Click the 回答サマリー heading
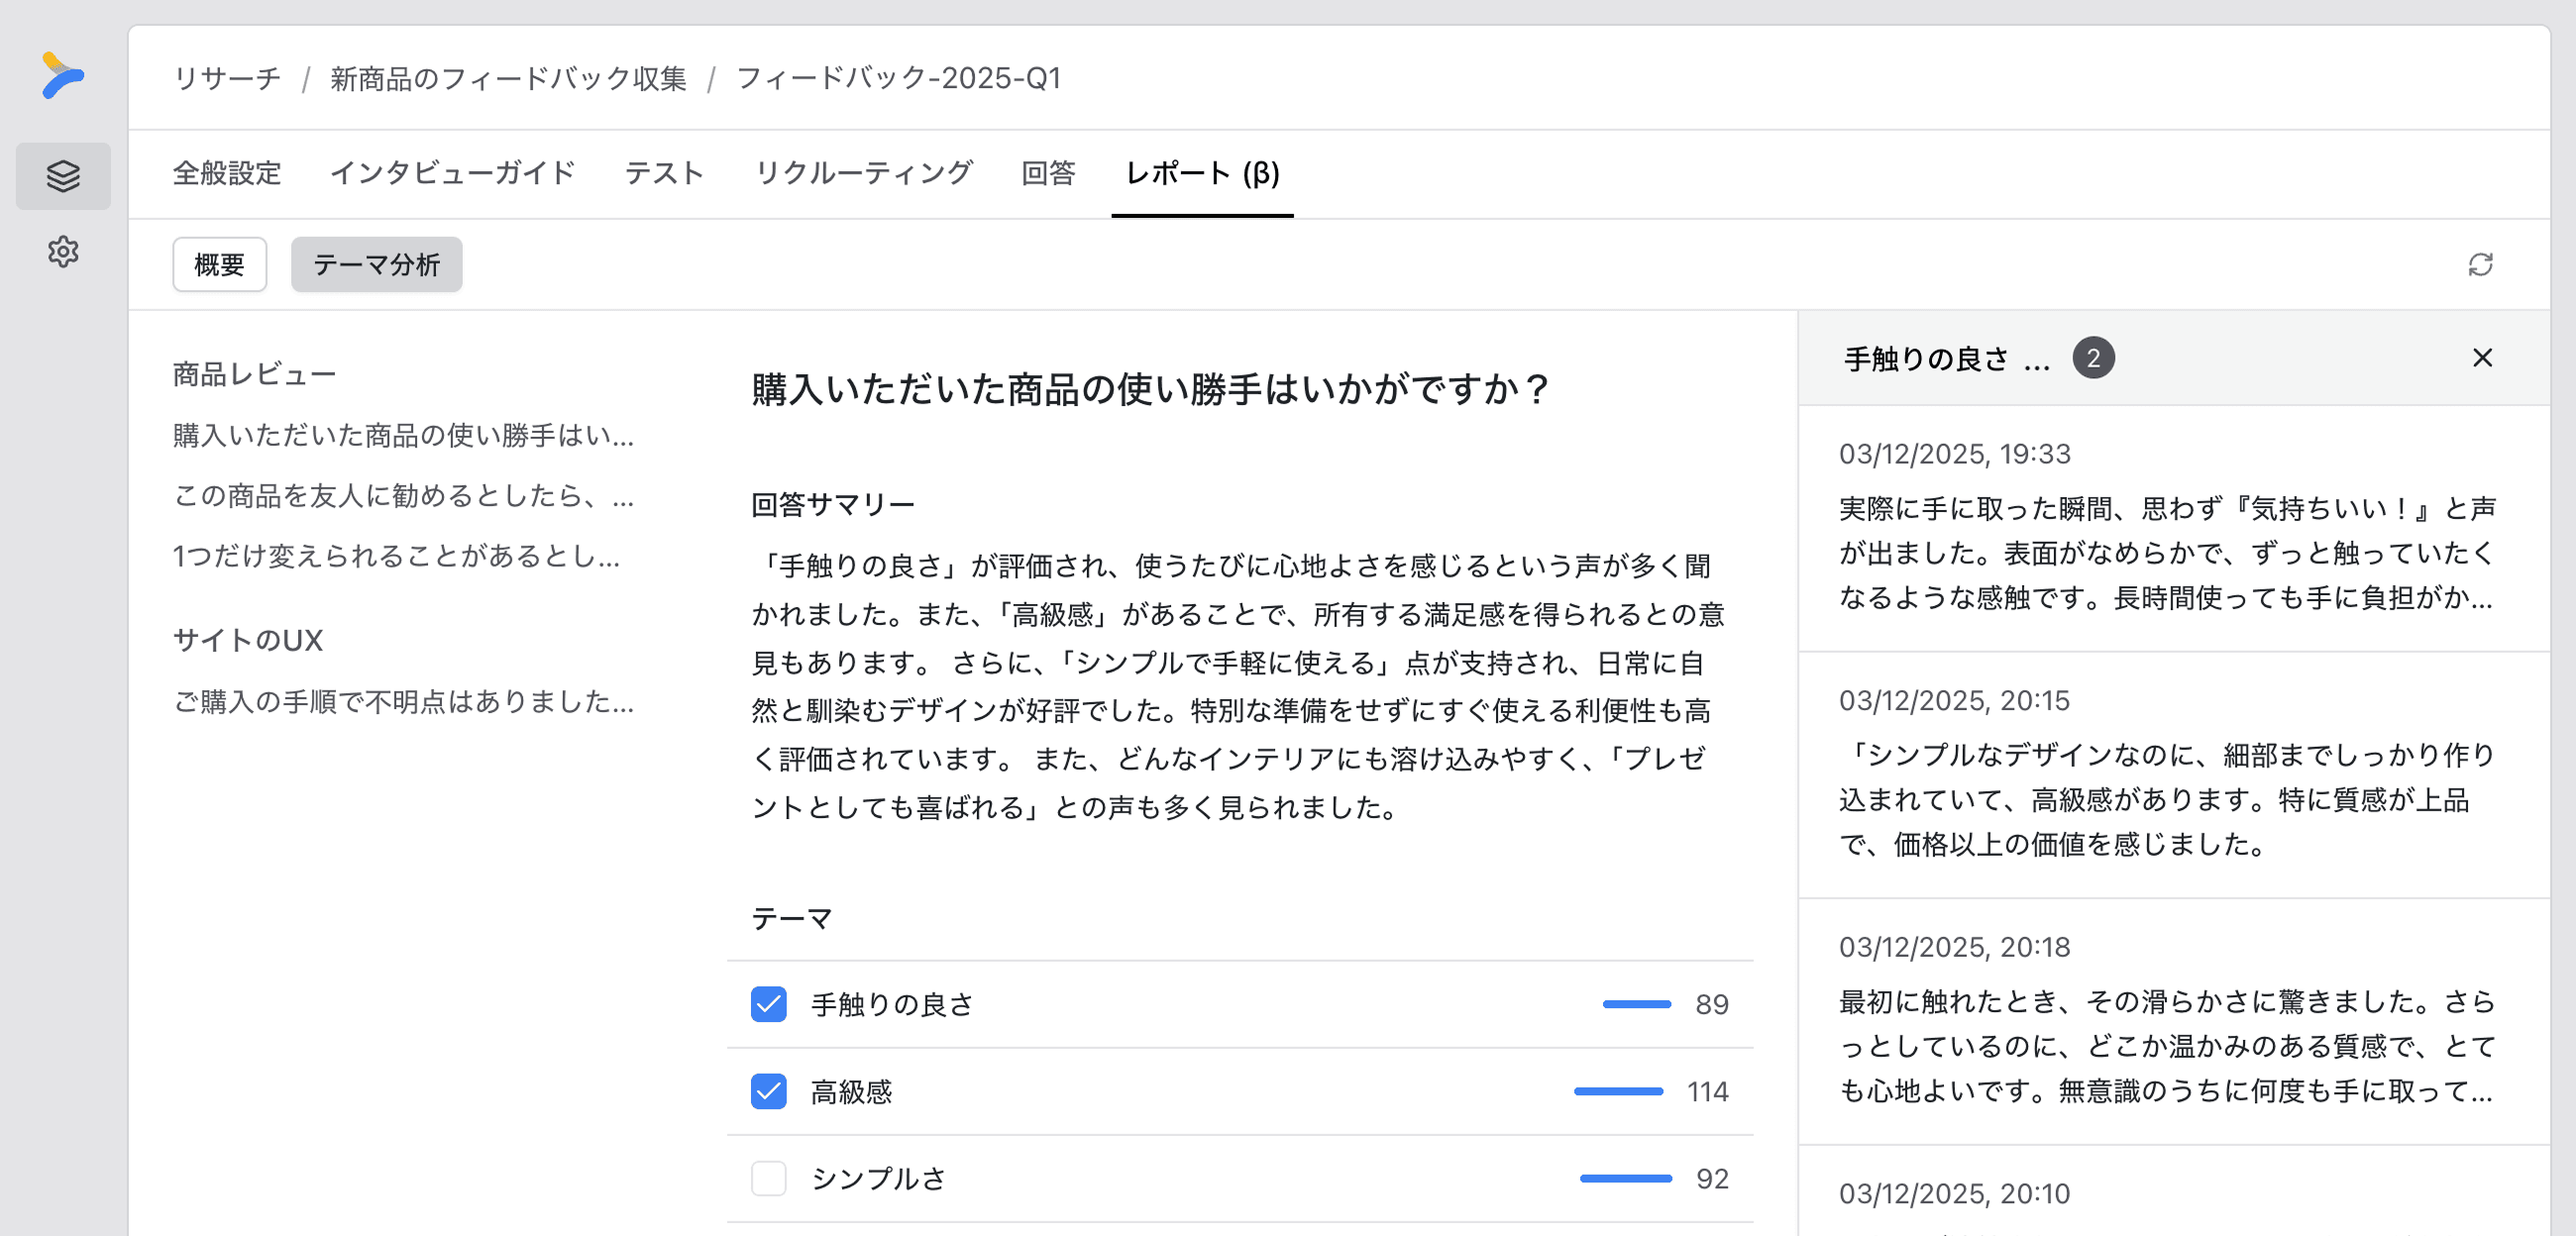Image resolution: width=2576 pixels, height=1236 pixels. pos(833,504)
